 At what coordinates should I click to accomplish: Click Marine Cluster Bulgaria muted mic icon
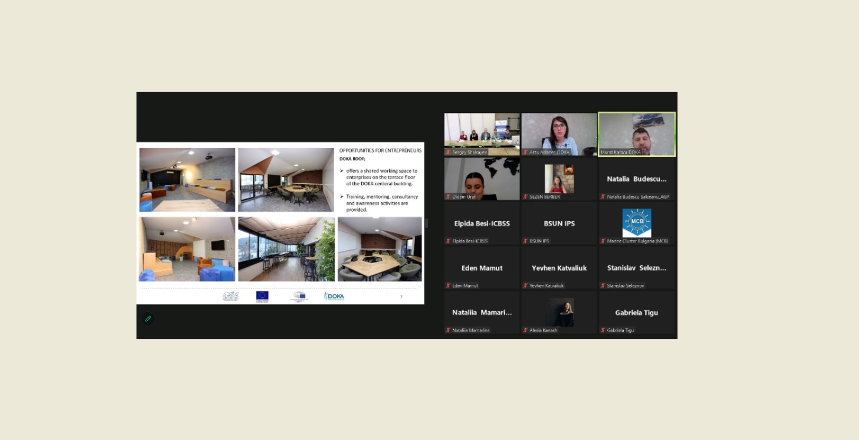point(603,241)
